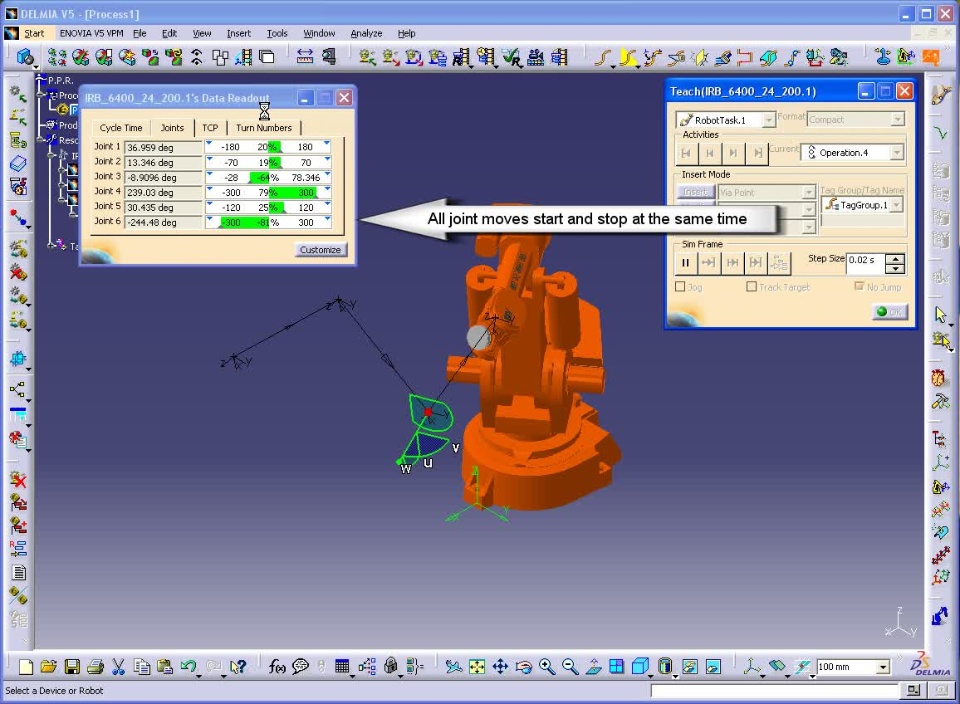Open the Insert menu

tap(238, 33)
